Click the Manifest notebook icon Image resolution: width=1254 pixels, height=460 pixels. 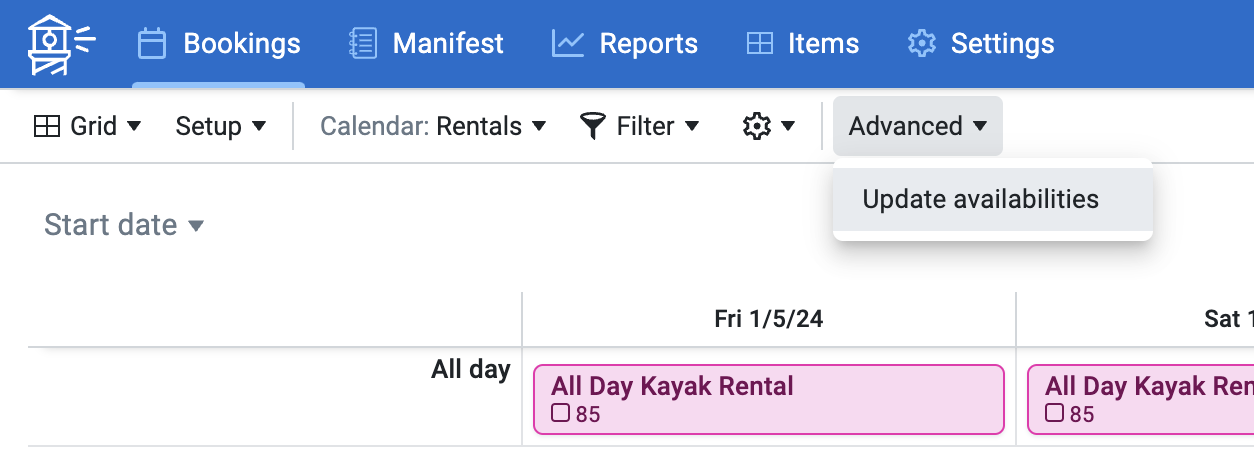(362, 44)
